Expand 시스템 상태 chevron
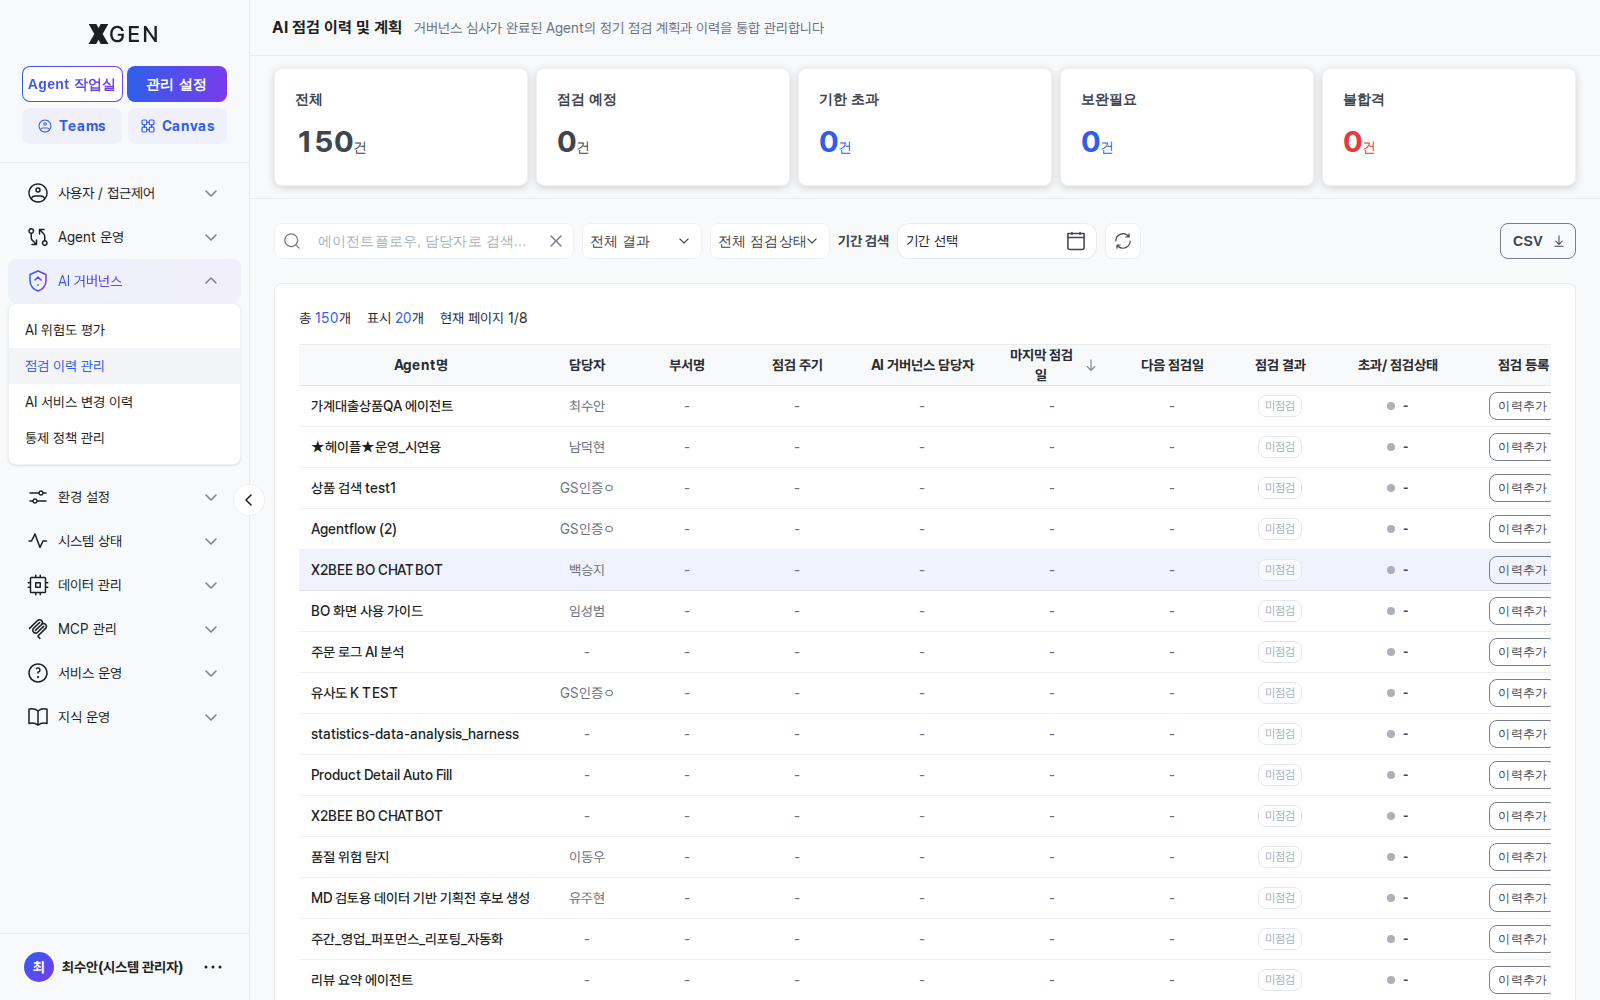This screenshot has width=1600, height=1000. click(x=211, y=541)
